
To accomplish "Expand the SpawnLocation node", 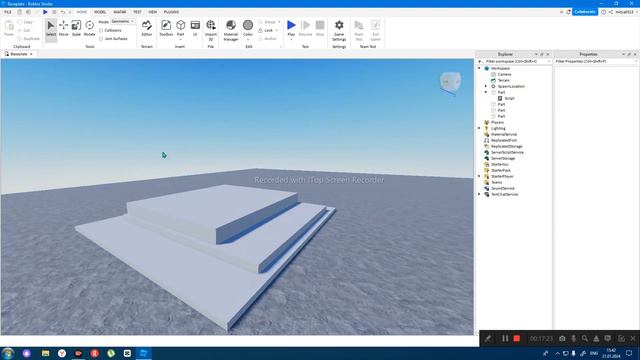I will pyautogui.click(x=486, y=86).
